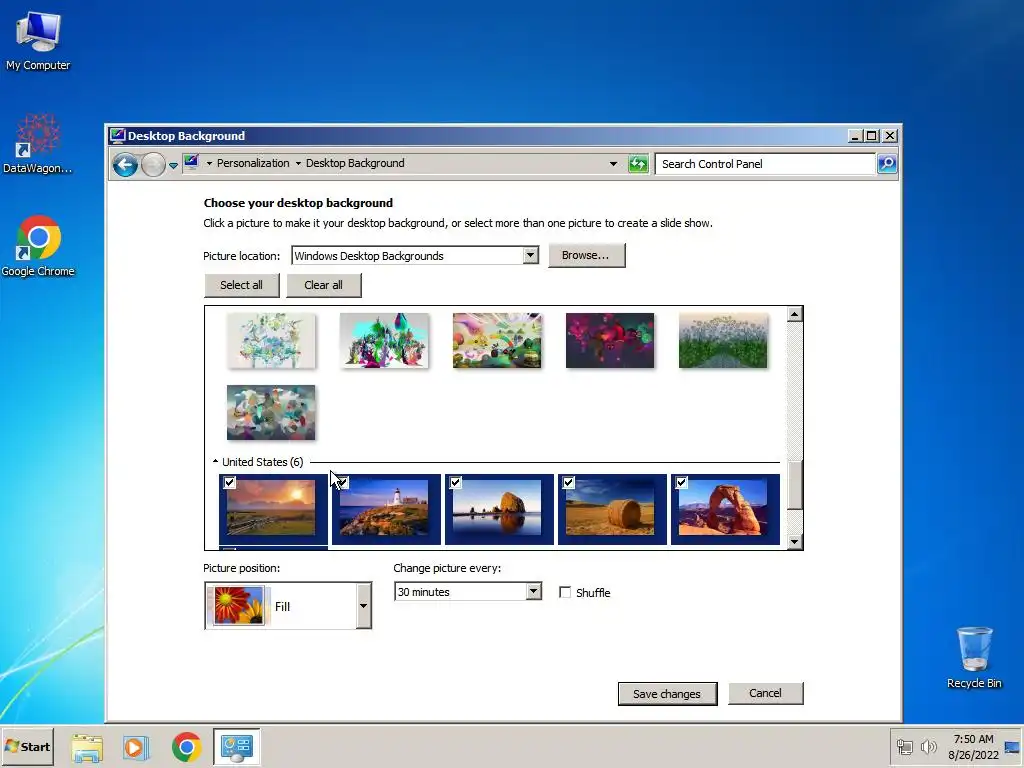
Task: Open Windows Media Player from the taskbar
Action: pyautogui.click(x=136, y=747)
